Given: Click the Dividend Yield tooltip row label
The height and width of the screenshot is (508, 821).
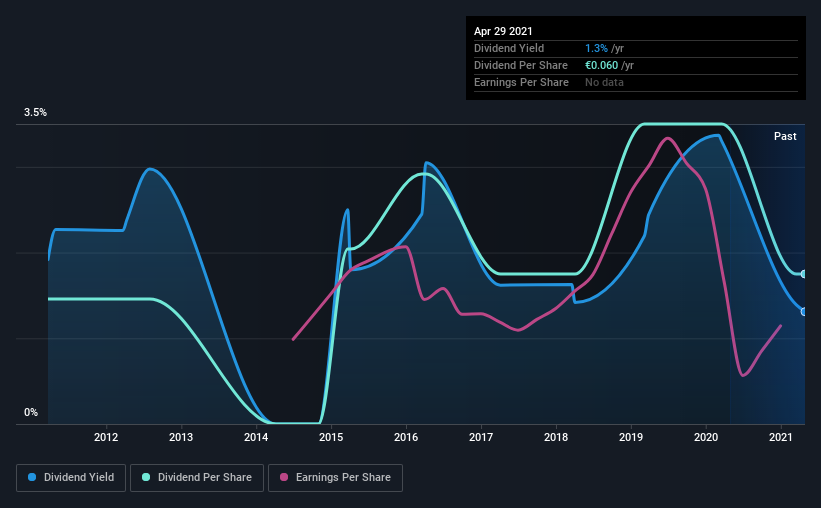Looking at the screenshot, I should point(509,48).
